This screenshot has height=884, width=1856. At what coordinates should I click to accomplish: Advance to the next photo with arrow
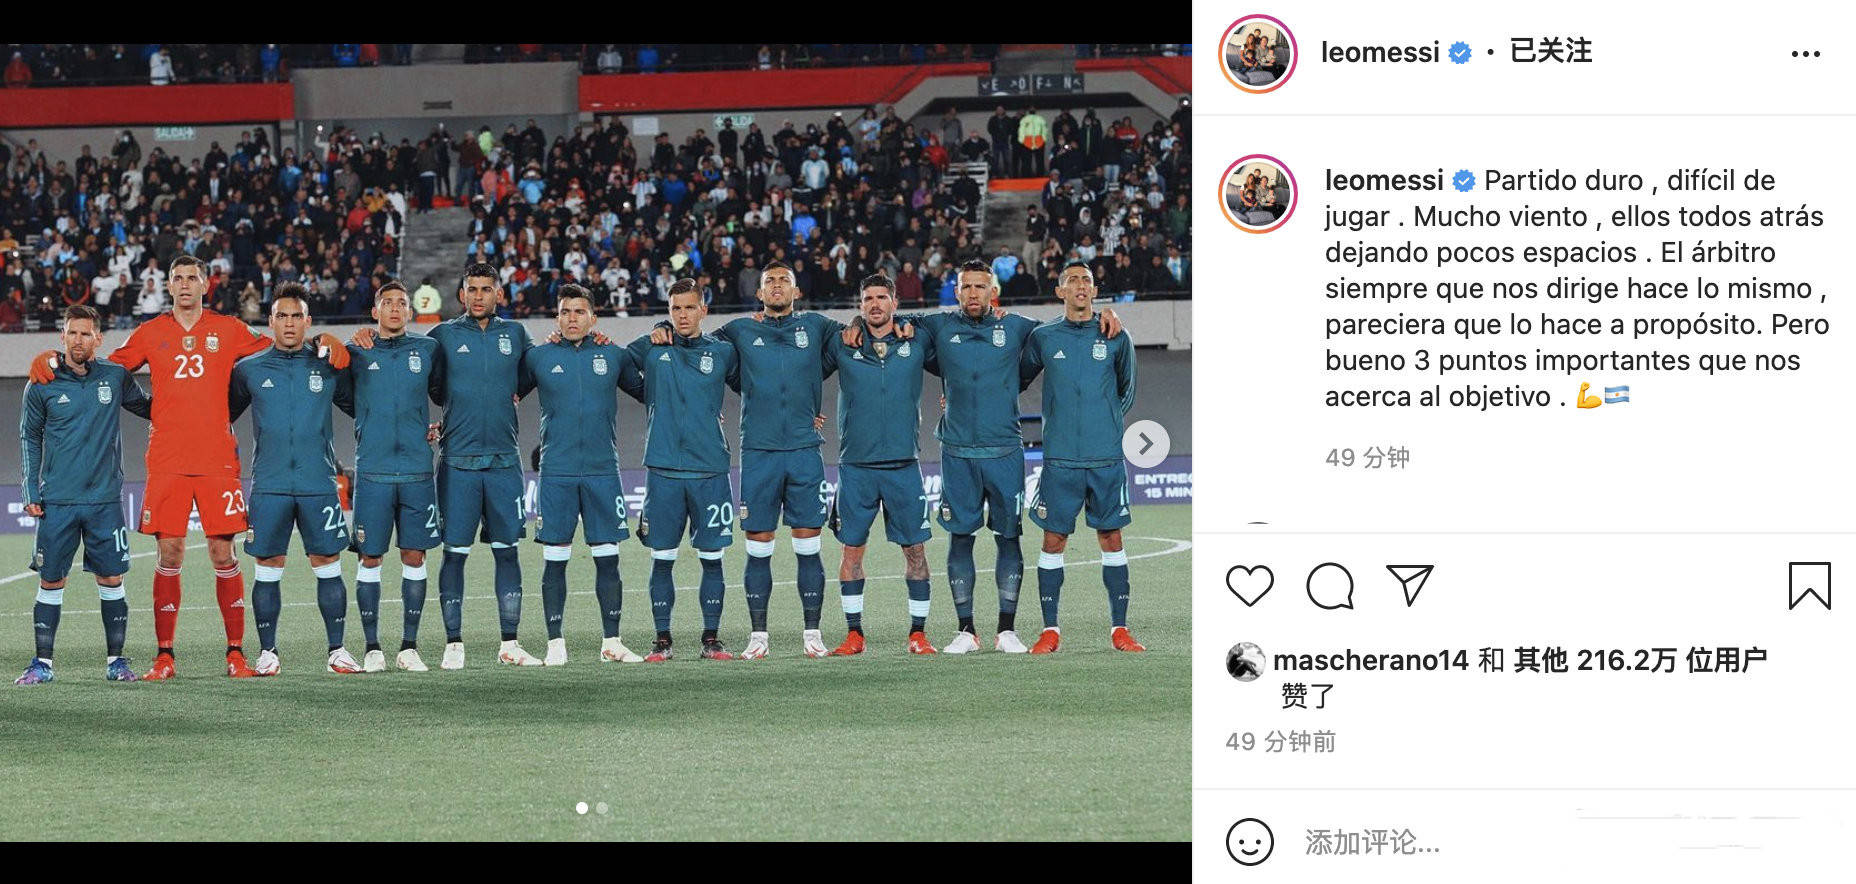click(x=1146, y=443)
